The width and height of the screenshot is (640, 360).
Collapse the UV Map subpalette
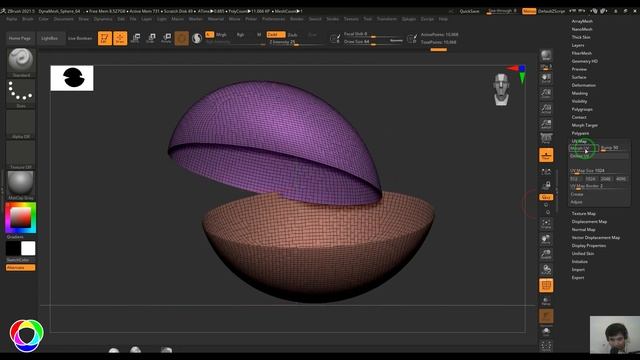click(579, 141)
